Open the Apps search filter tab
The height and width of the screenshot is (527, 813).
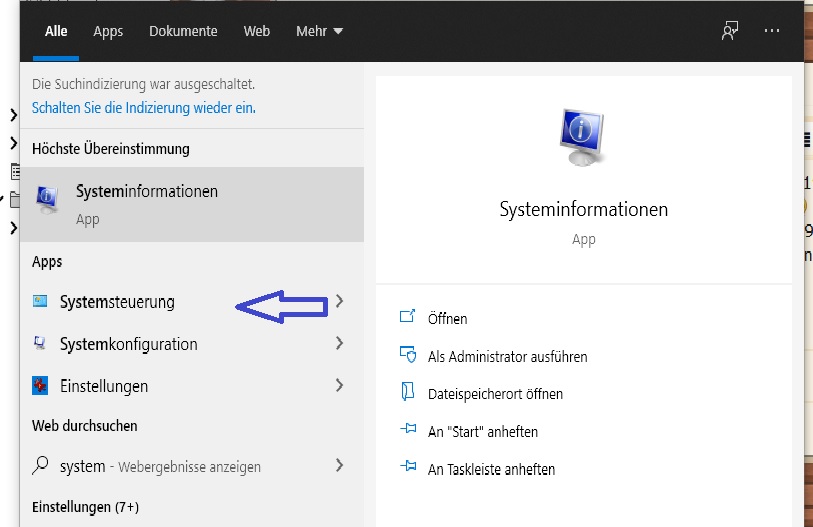tap(108, 32)
